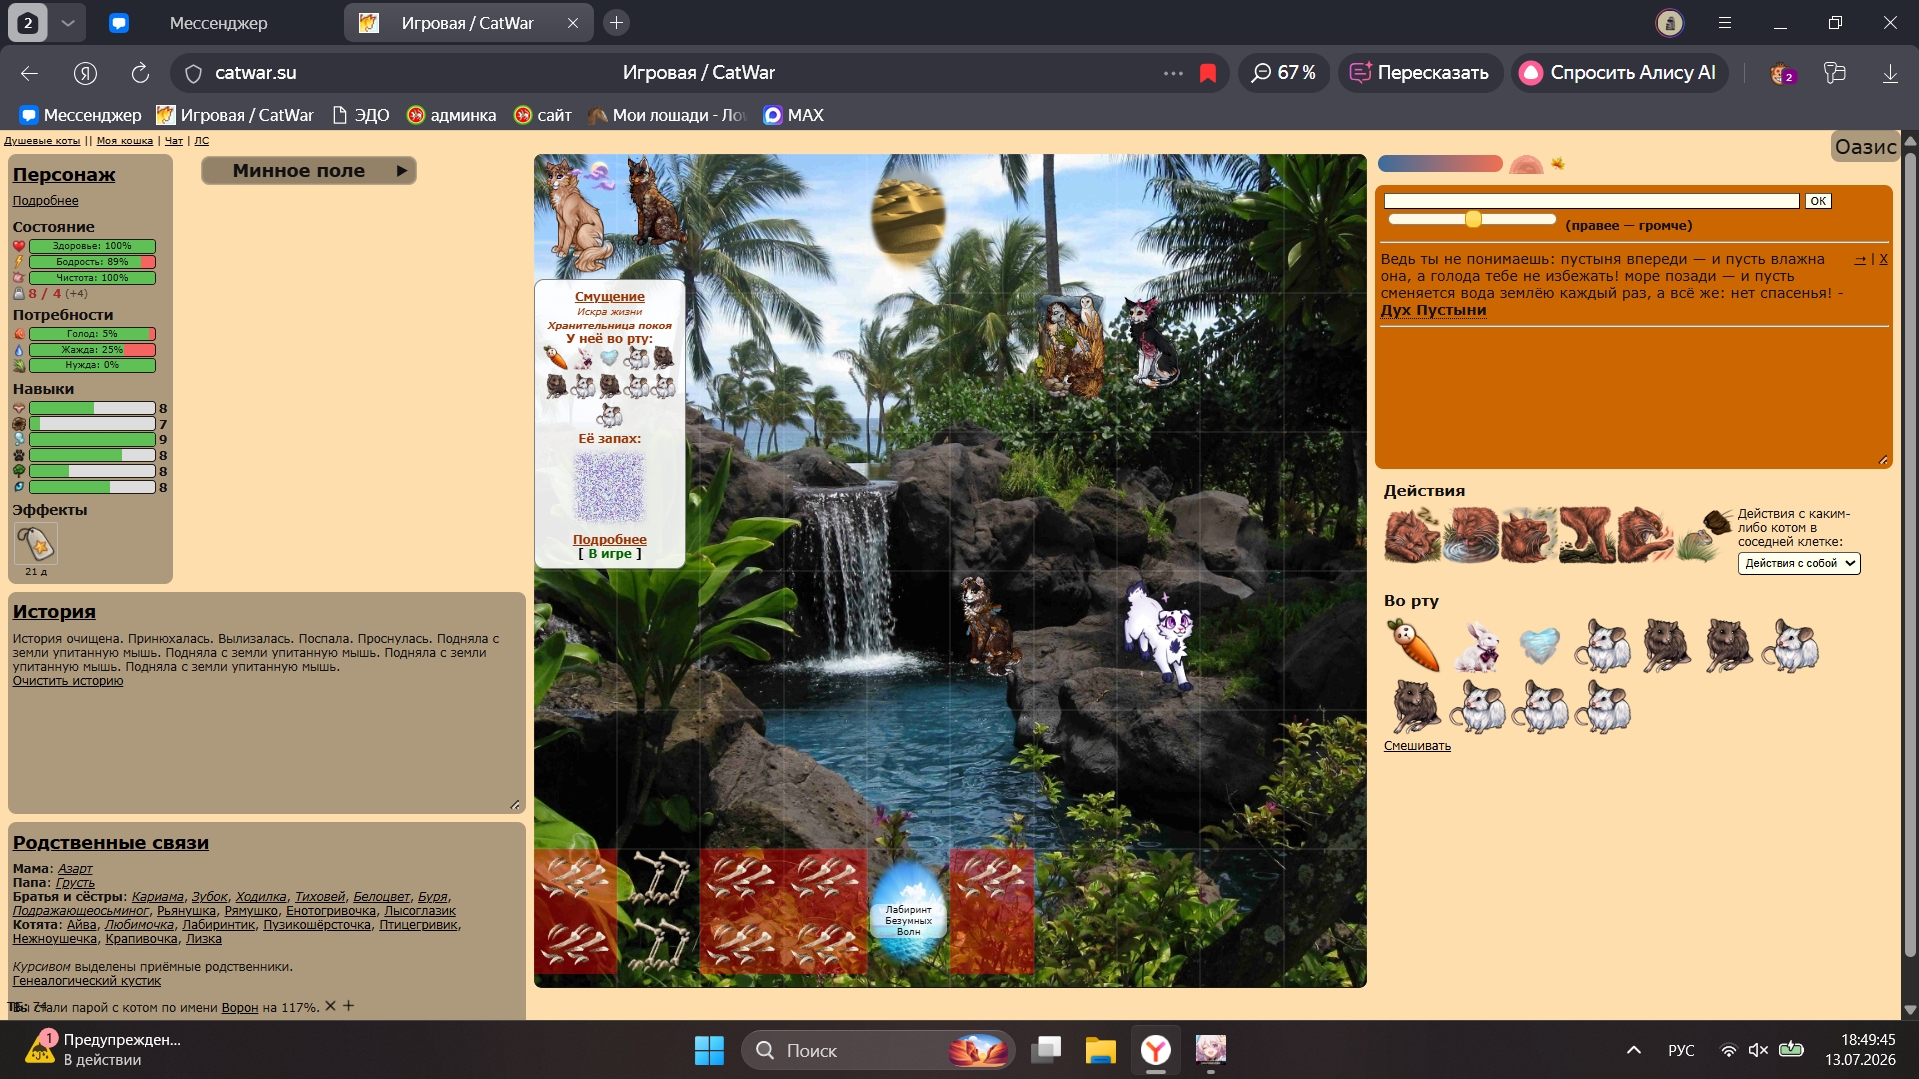Viewport: 1919px width, 1079px height.
Task: Click the white cat with purple eyes
Action: coord(1159,635)
